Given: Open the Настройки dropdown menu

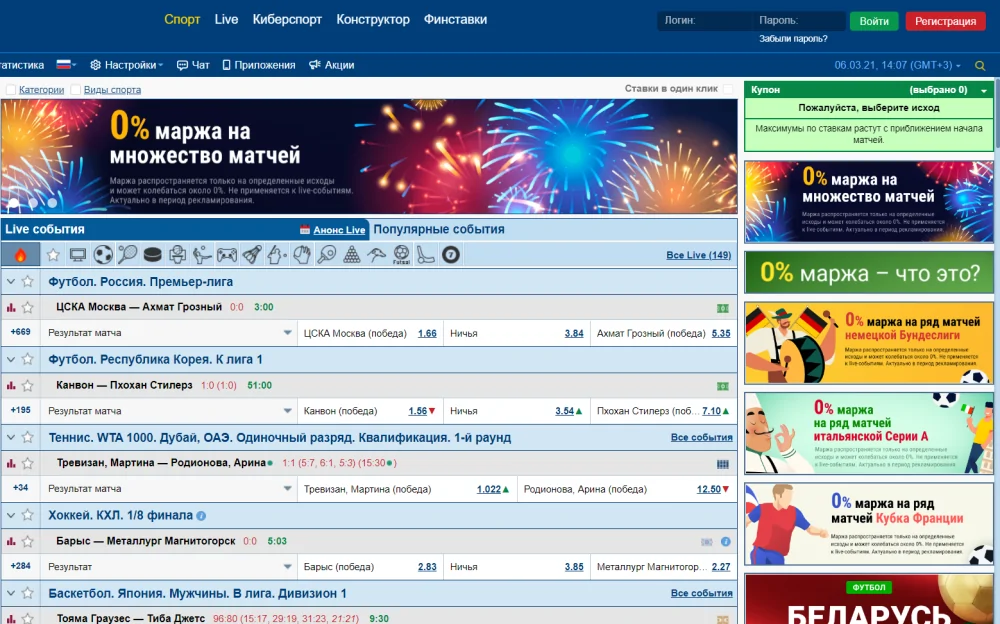Looking at the screenshot, I should point(127,65).
